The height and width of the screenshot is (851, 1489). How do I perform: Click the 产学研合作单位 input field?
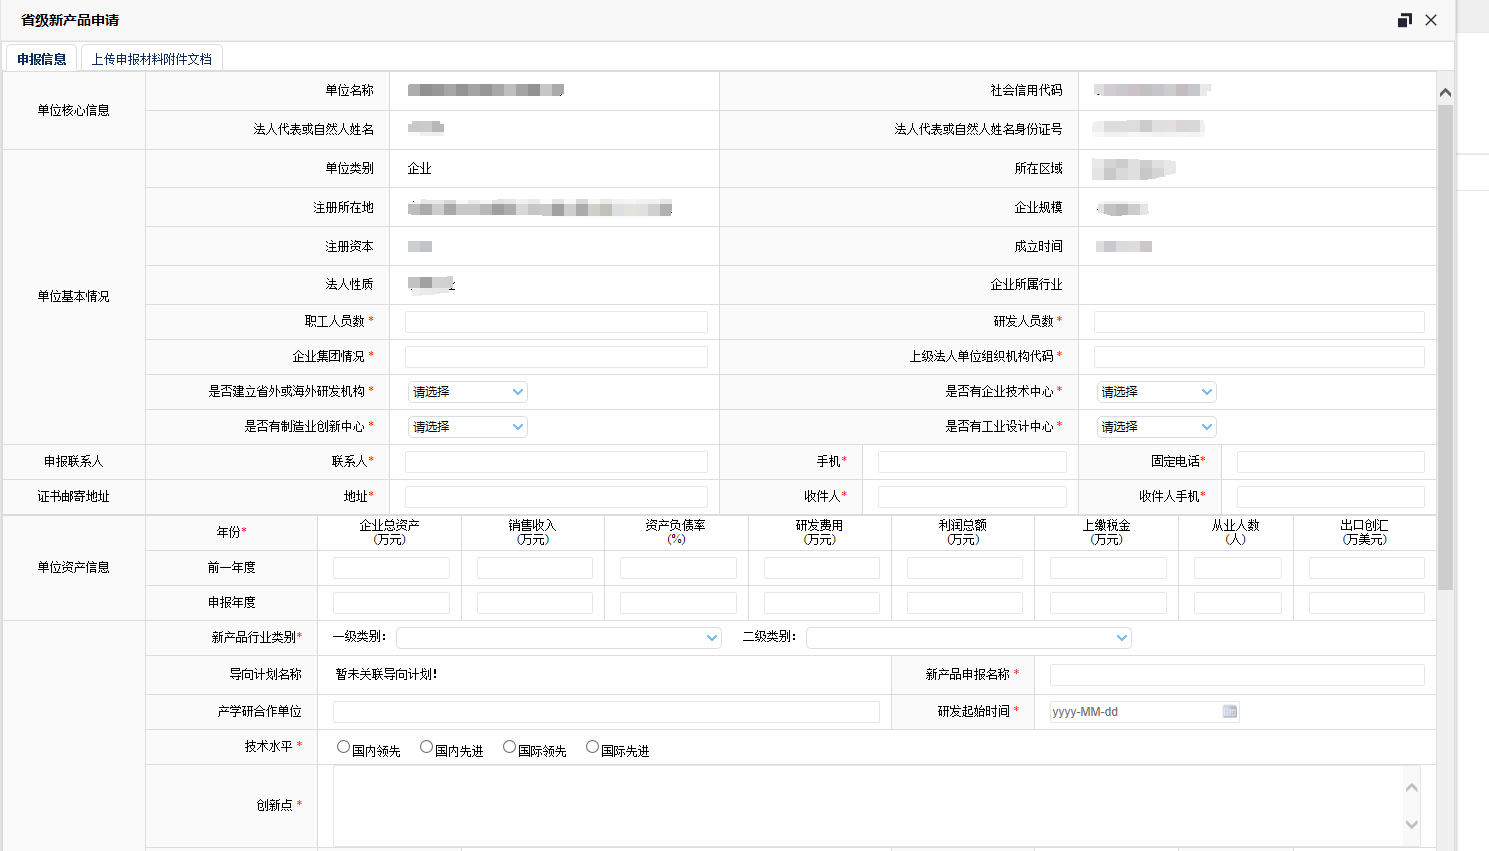point(606,712)
